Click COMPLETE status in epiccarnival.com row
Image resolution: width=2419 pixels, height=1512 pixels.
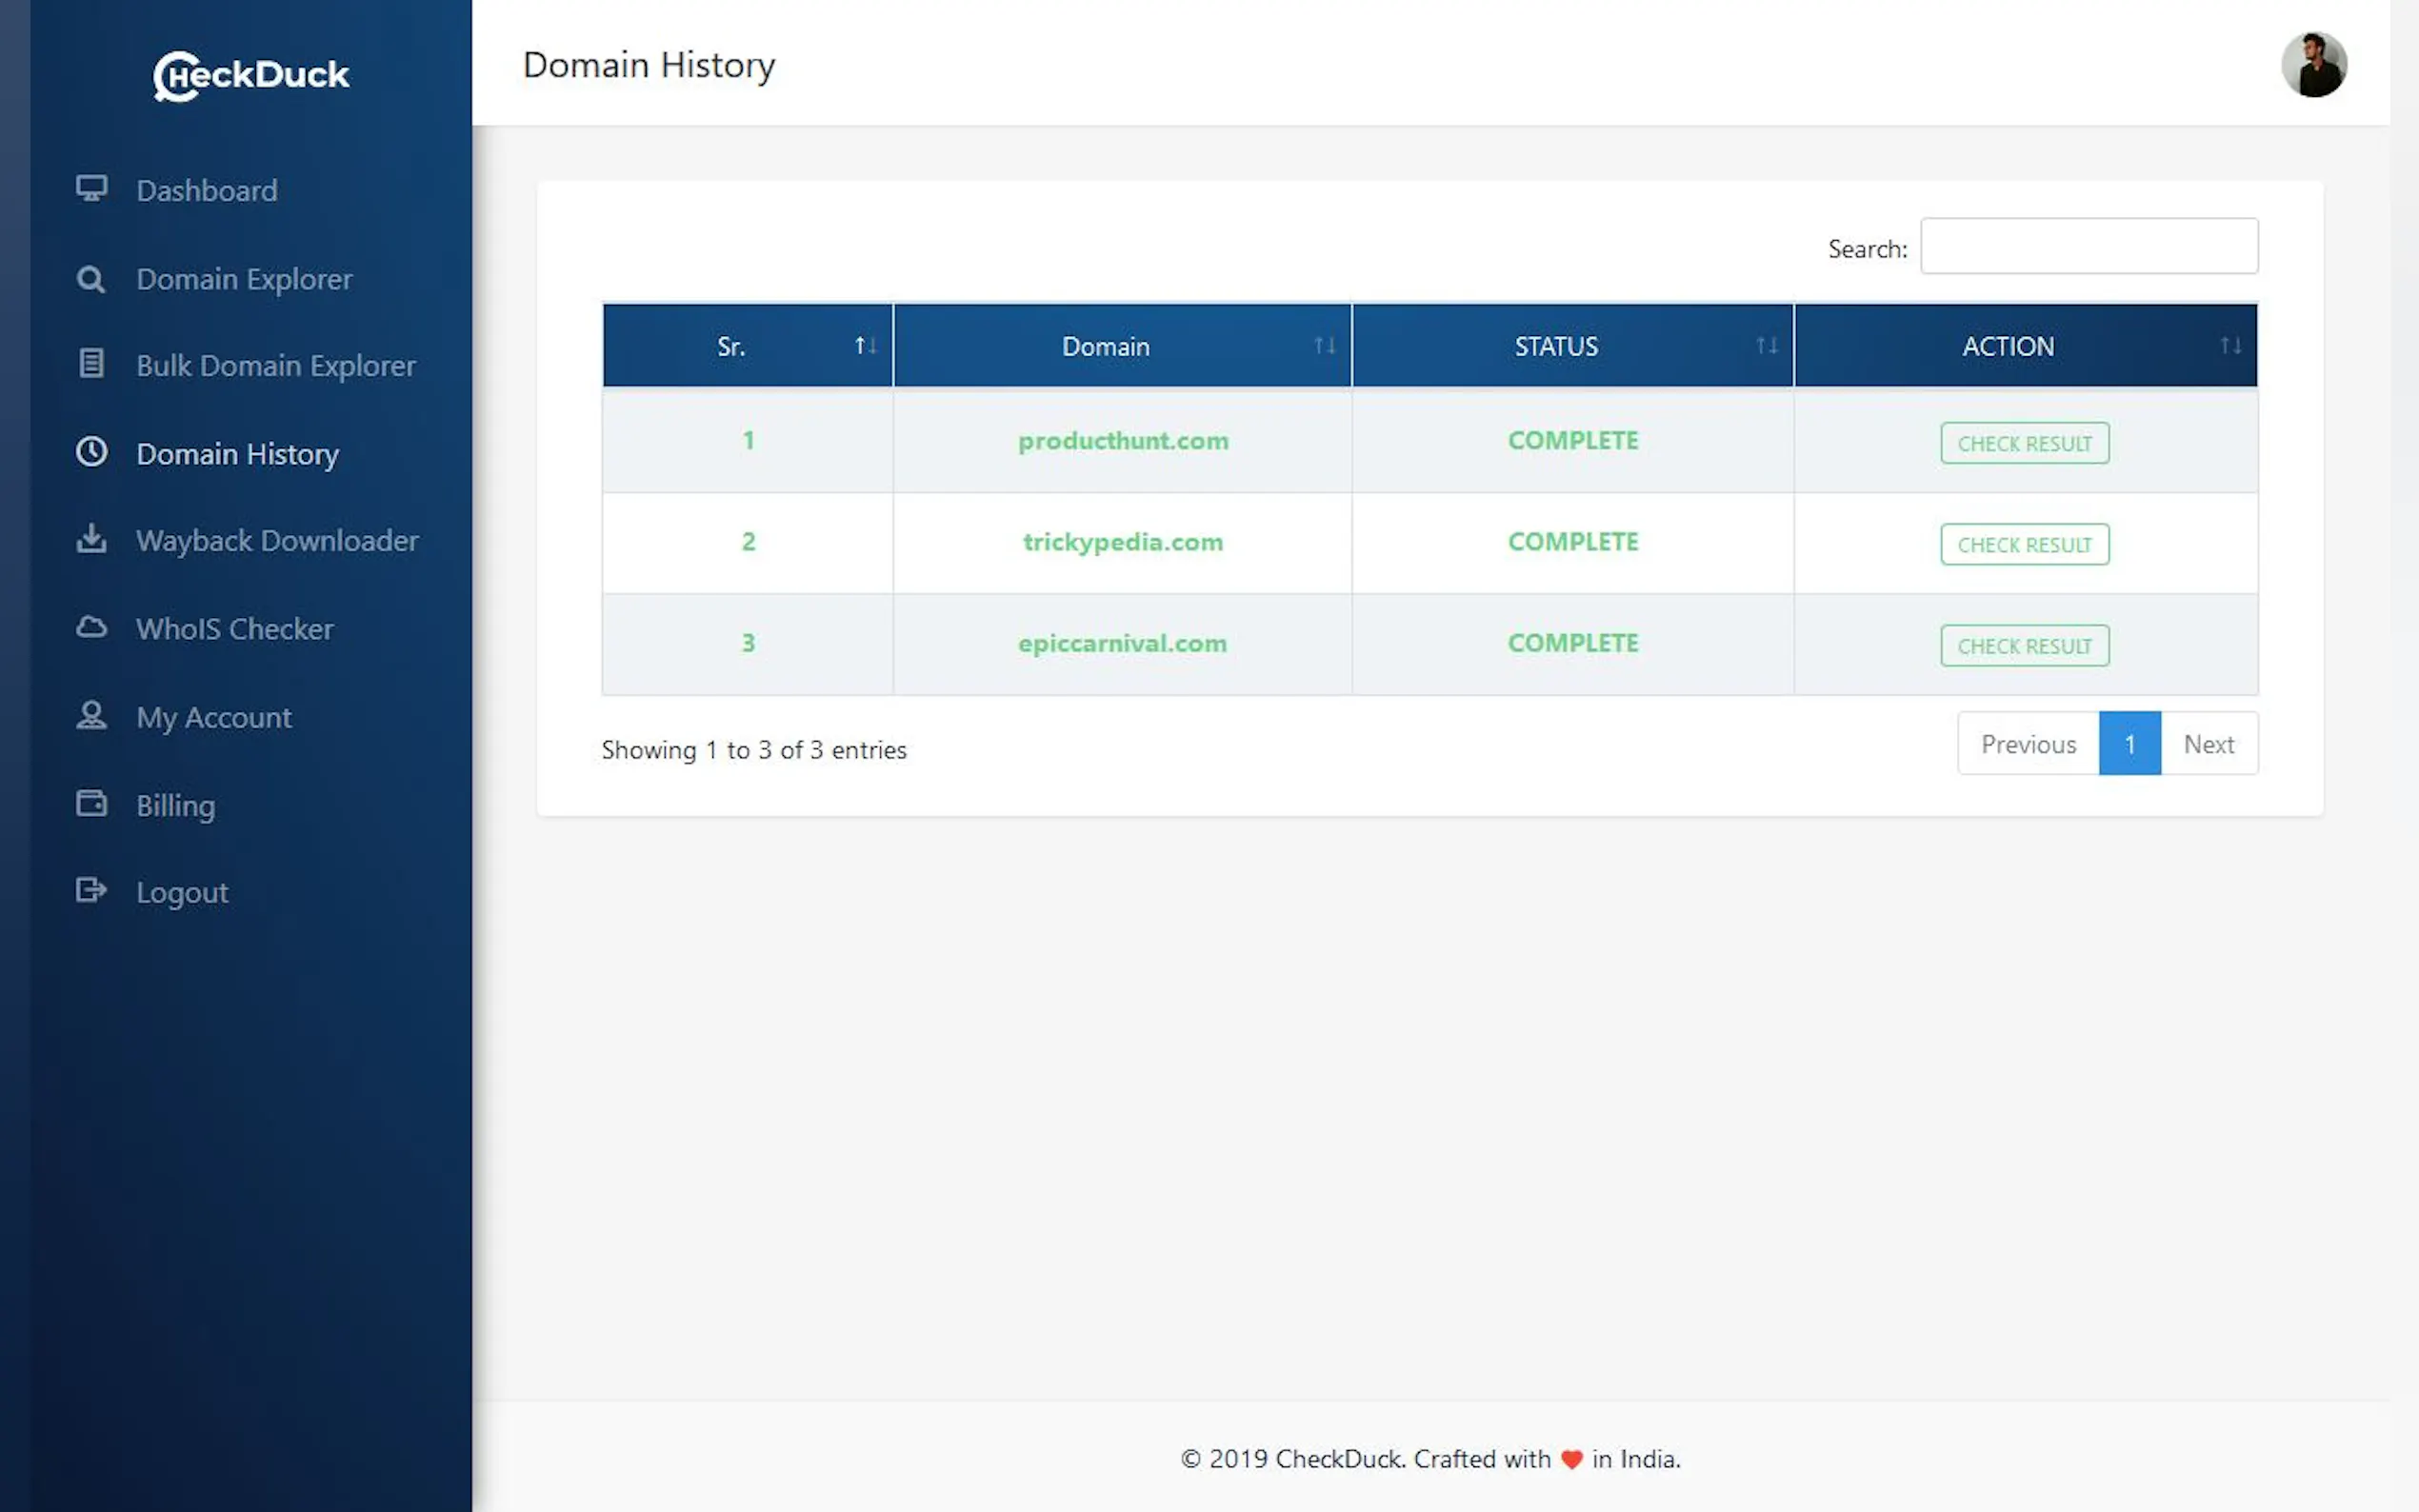coord(1572,643)
